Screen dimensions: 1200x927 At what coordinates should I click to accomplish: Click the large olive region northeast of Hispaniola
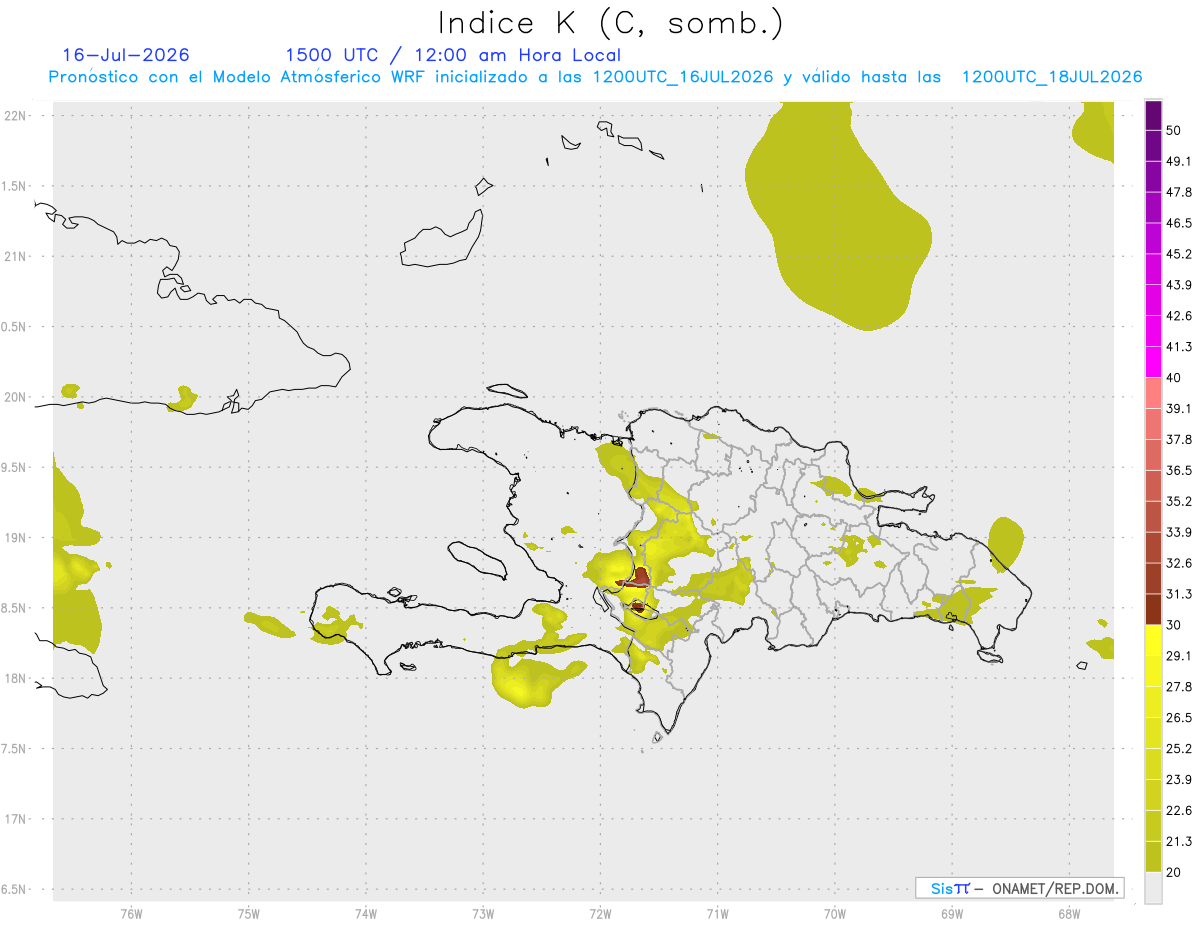click(x=838, y=215)
